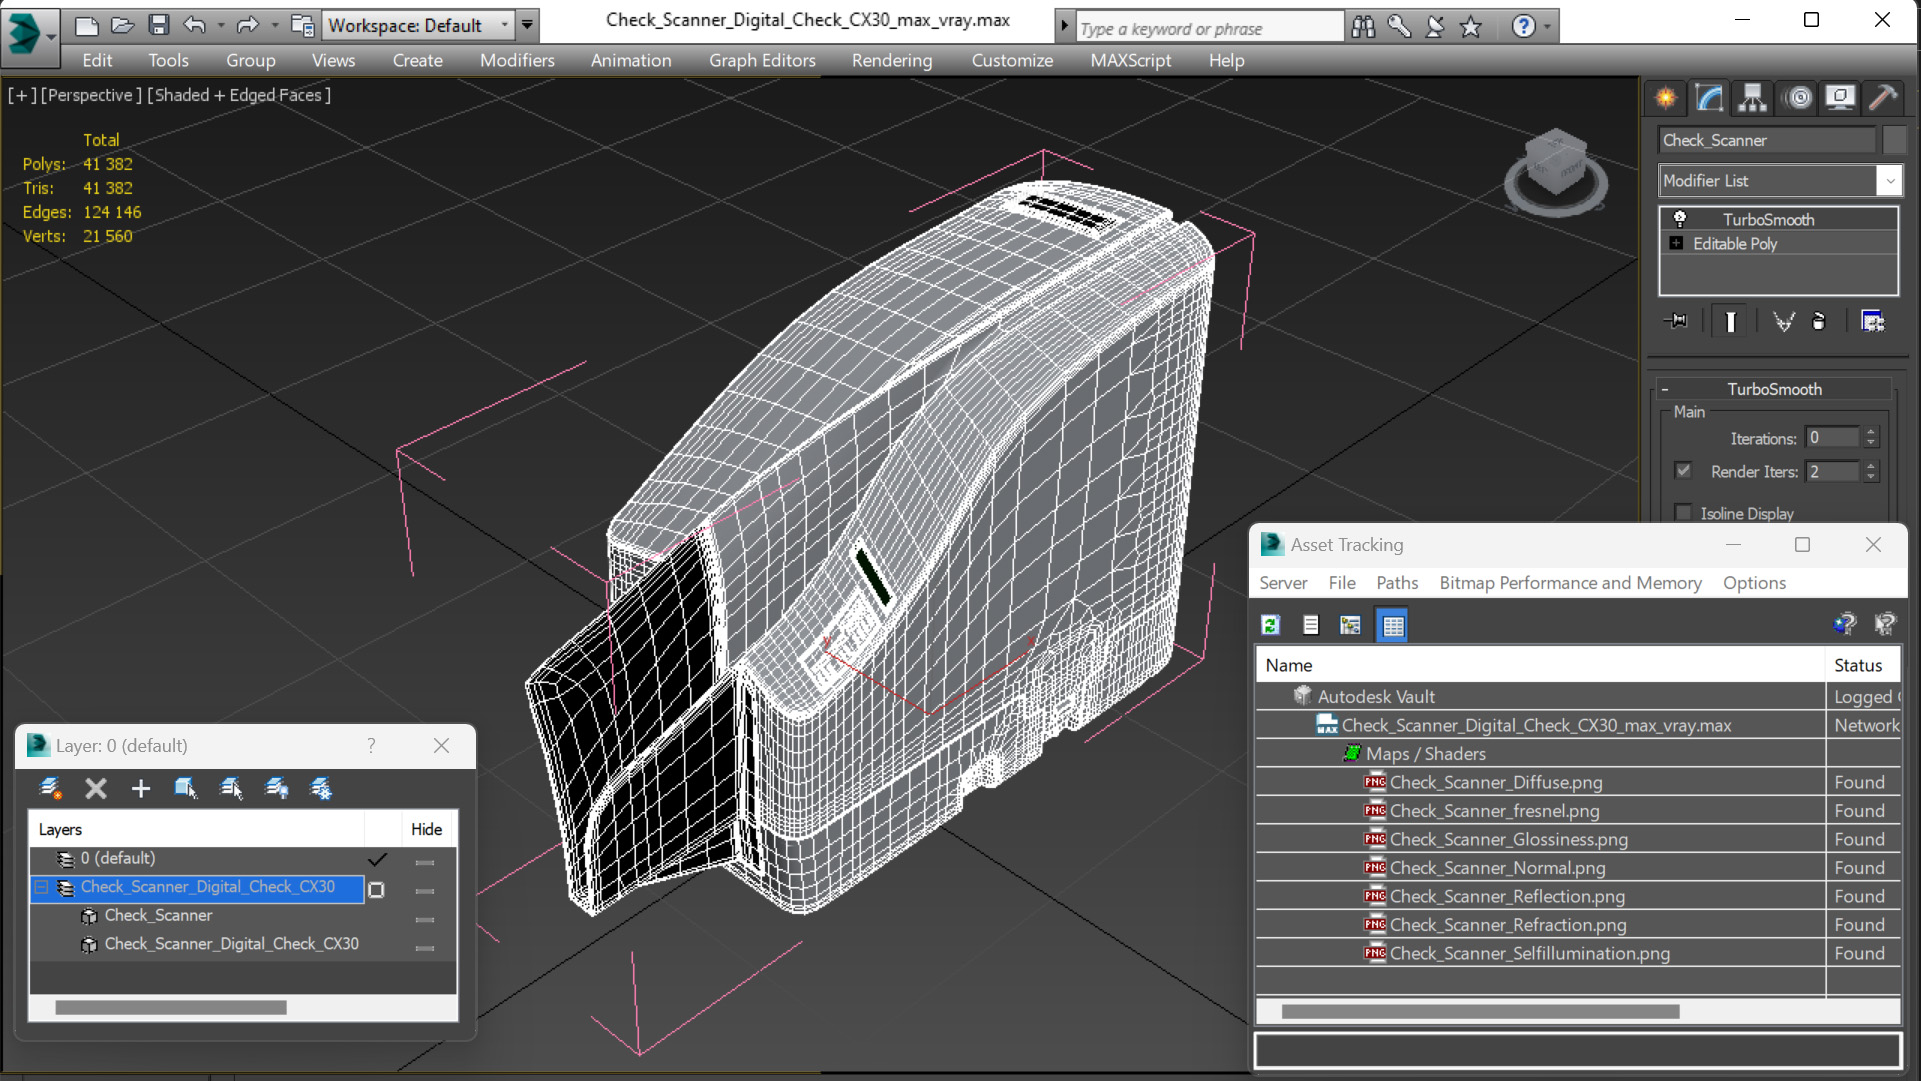1921x1081 pixels.
Task: Open the Paths menu in Asset Tracking
Action: click(1397, 583)
